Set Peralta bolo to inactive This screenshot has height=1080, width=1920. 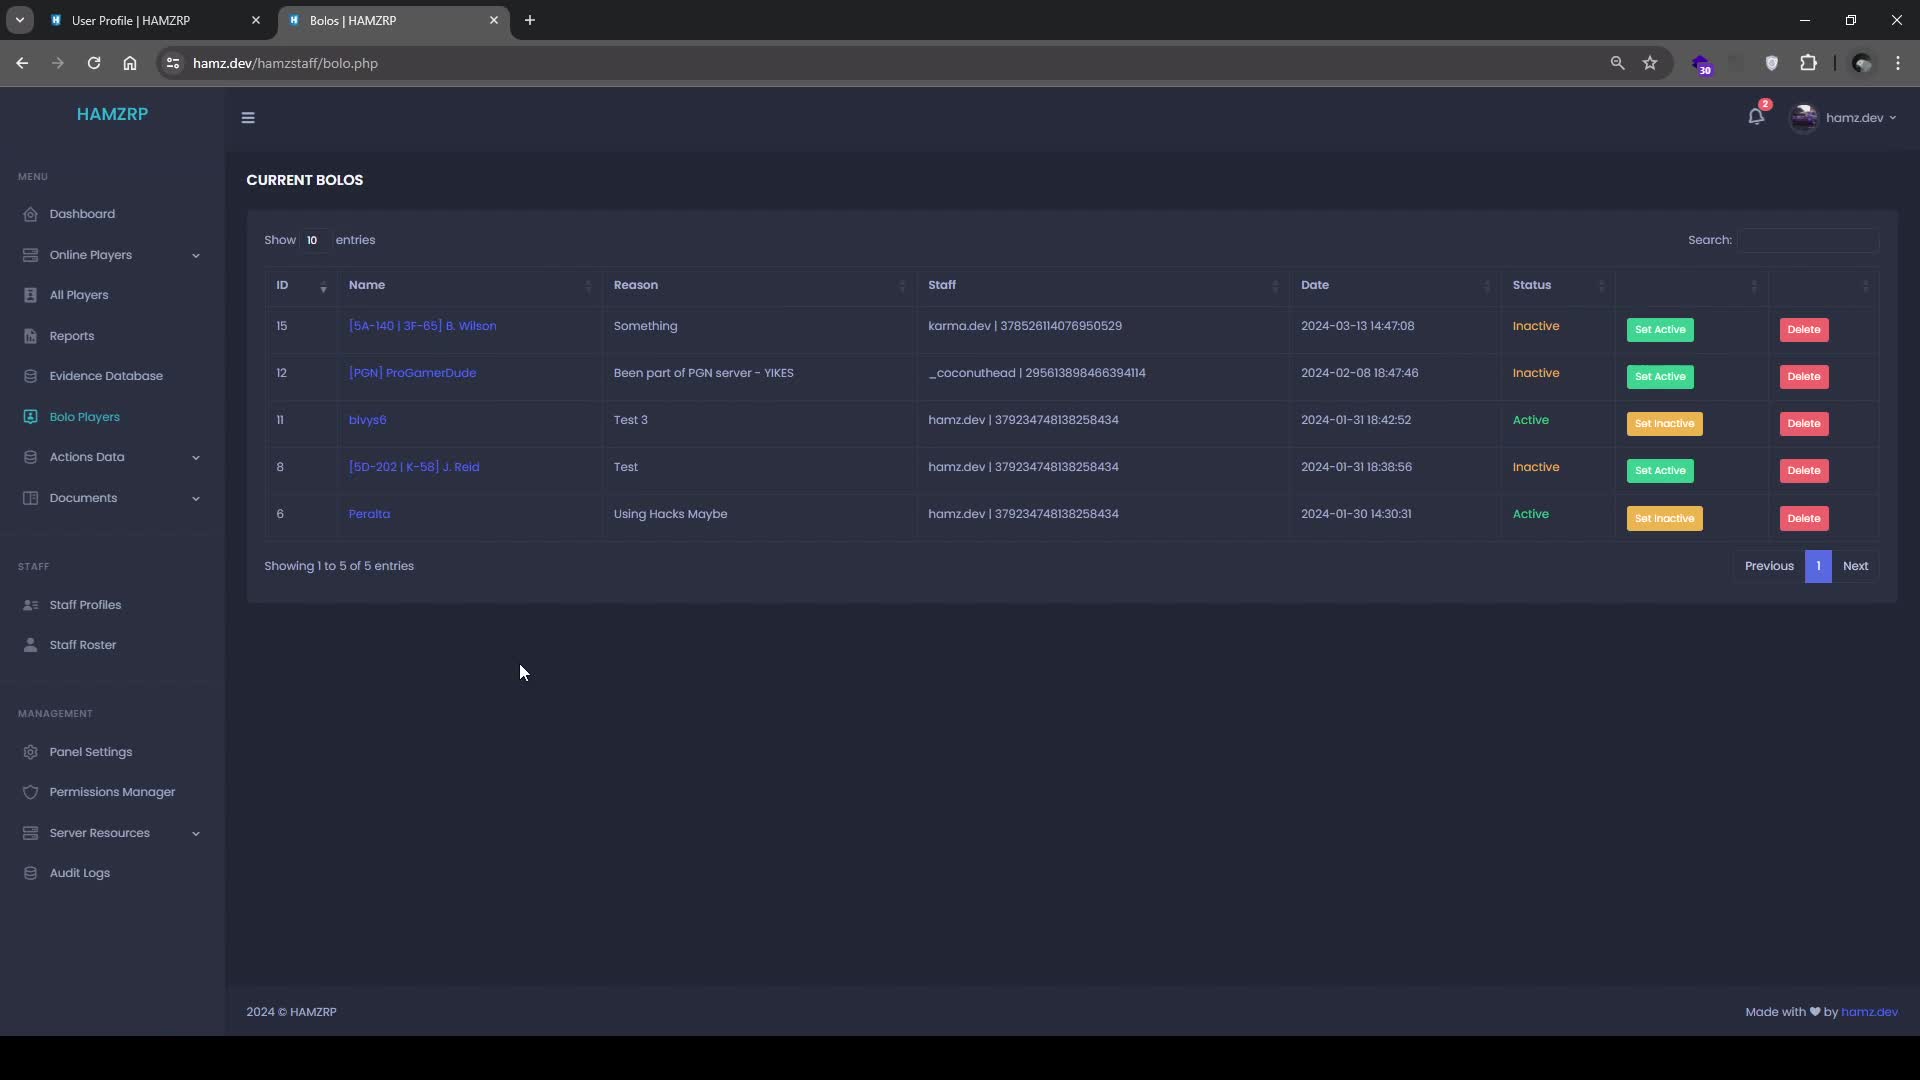click(x=1664, y=518)
